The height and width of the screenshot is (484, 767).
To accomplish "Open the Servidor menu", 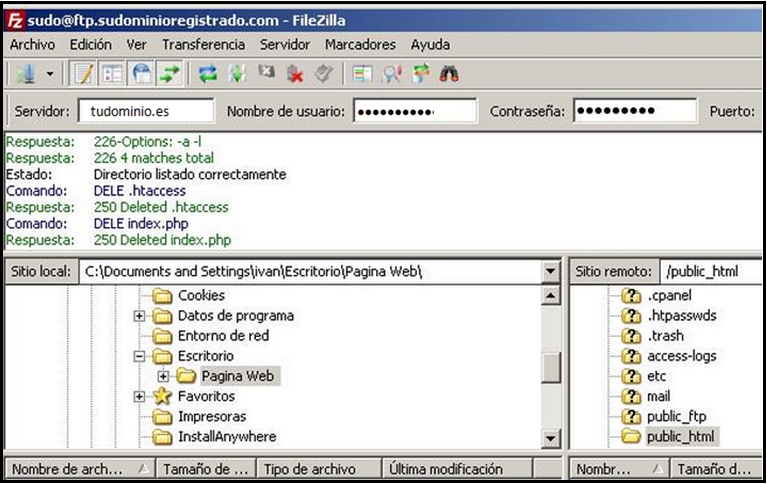I will 285,45.
